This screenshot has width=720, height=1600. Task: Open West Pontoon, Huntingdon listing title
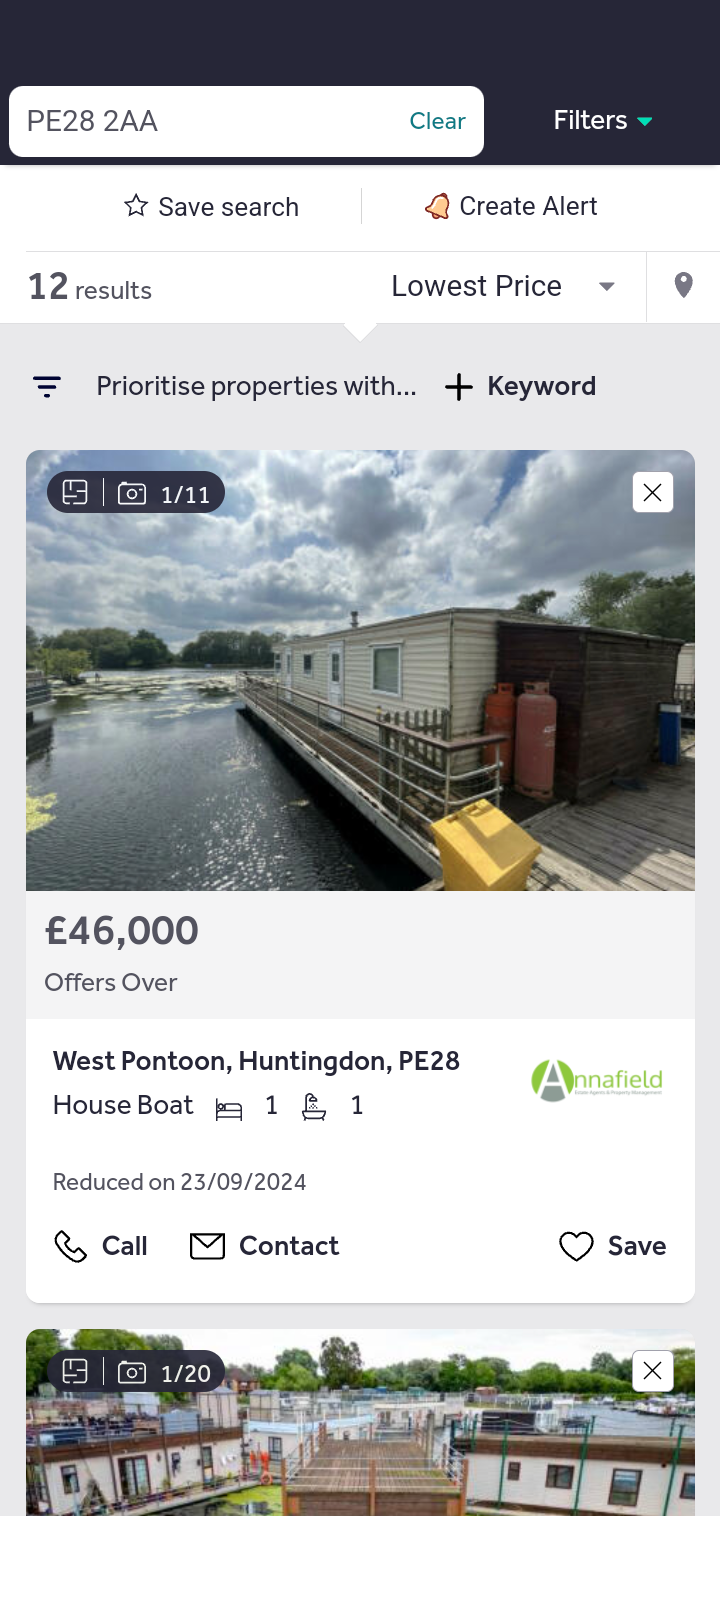click(256, 1061)
